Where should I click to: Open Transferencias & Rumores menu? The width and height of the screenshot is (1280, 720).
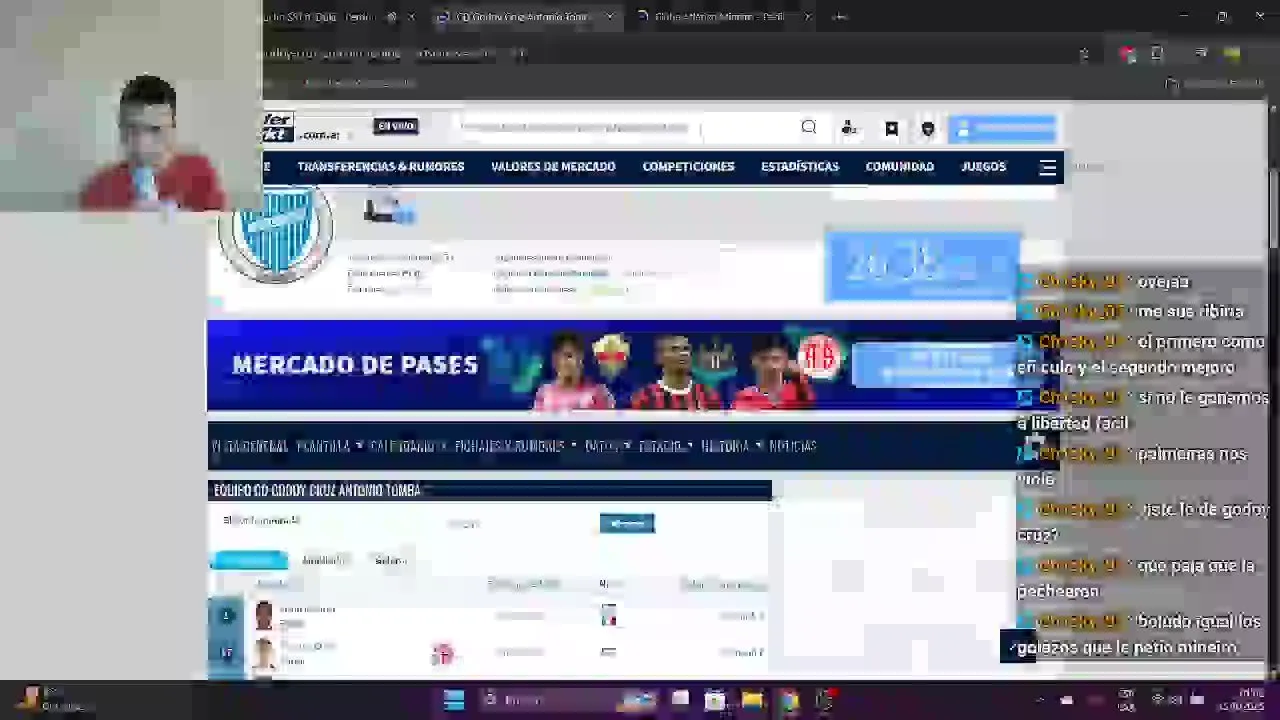(x=381, y=167)
